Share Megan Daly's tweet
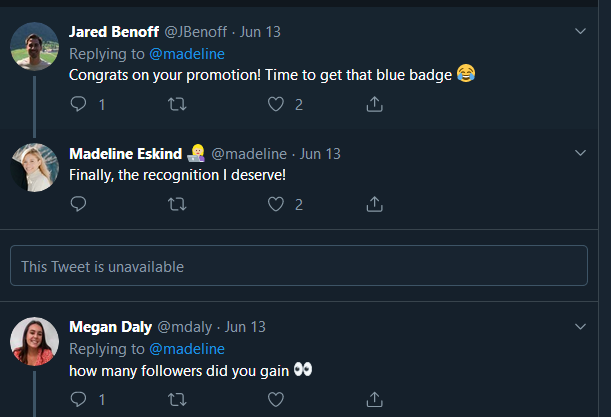Viewport: 611px width, 417px height. [375, 399]
